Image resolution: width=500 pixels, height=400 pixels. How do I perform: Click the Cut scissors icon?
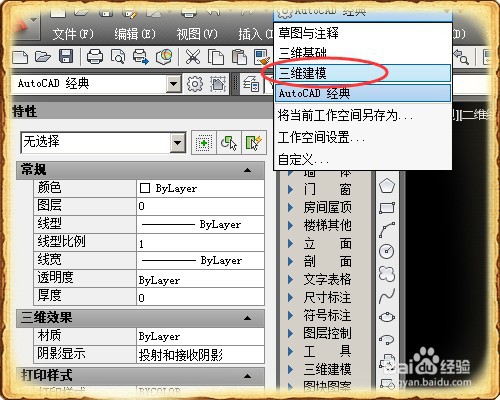pyautogui.click(x=193, y=57)
